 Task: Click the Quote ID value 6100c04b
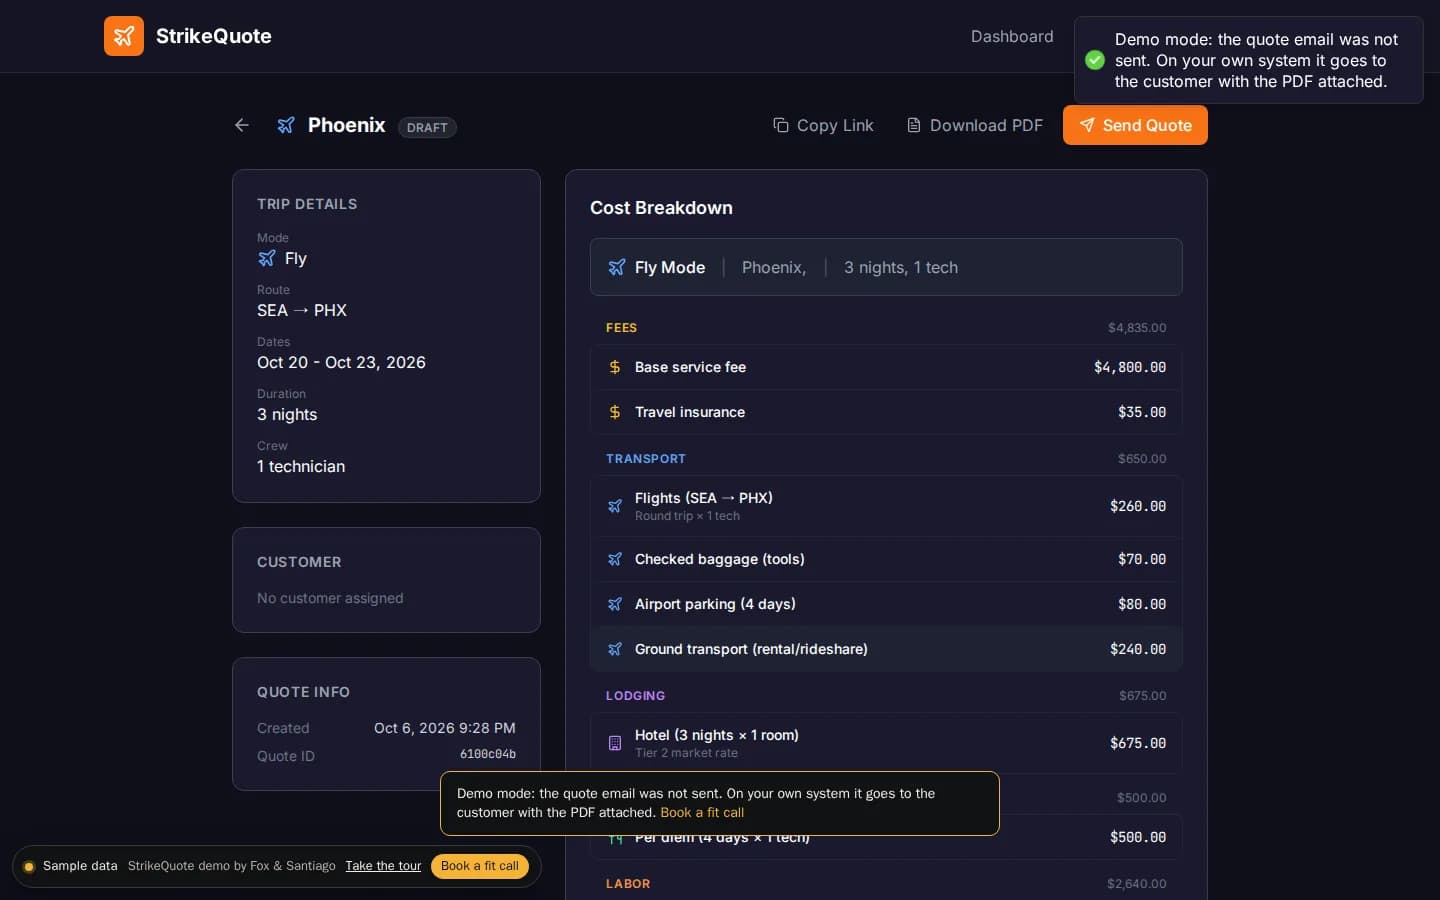(488, 754)
